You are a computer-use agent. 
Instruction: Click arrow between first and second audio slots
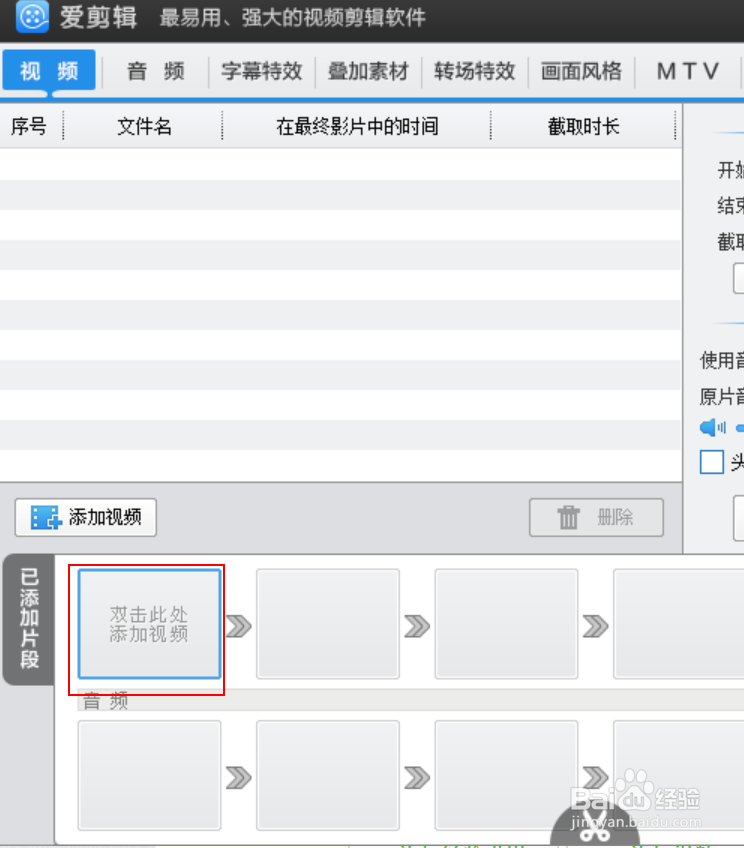point(238,778)
